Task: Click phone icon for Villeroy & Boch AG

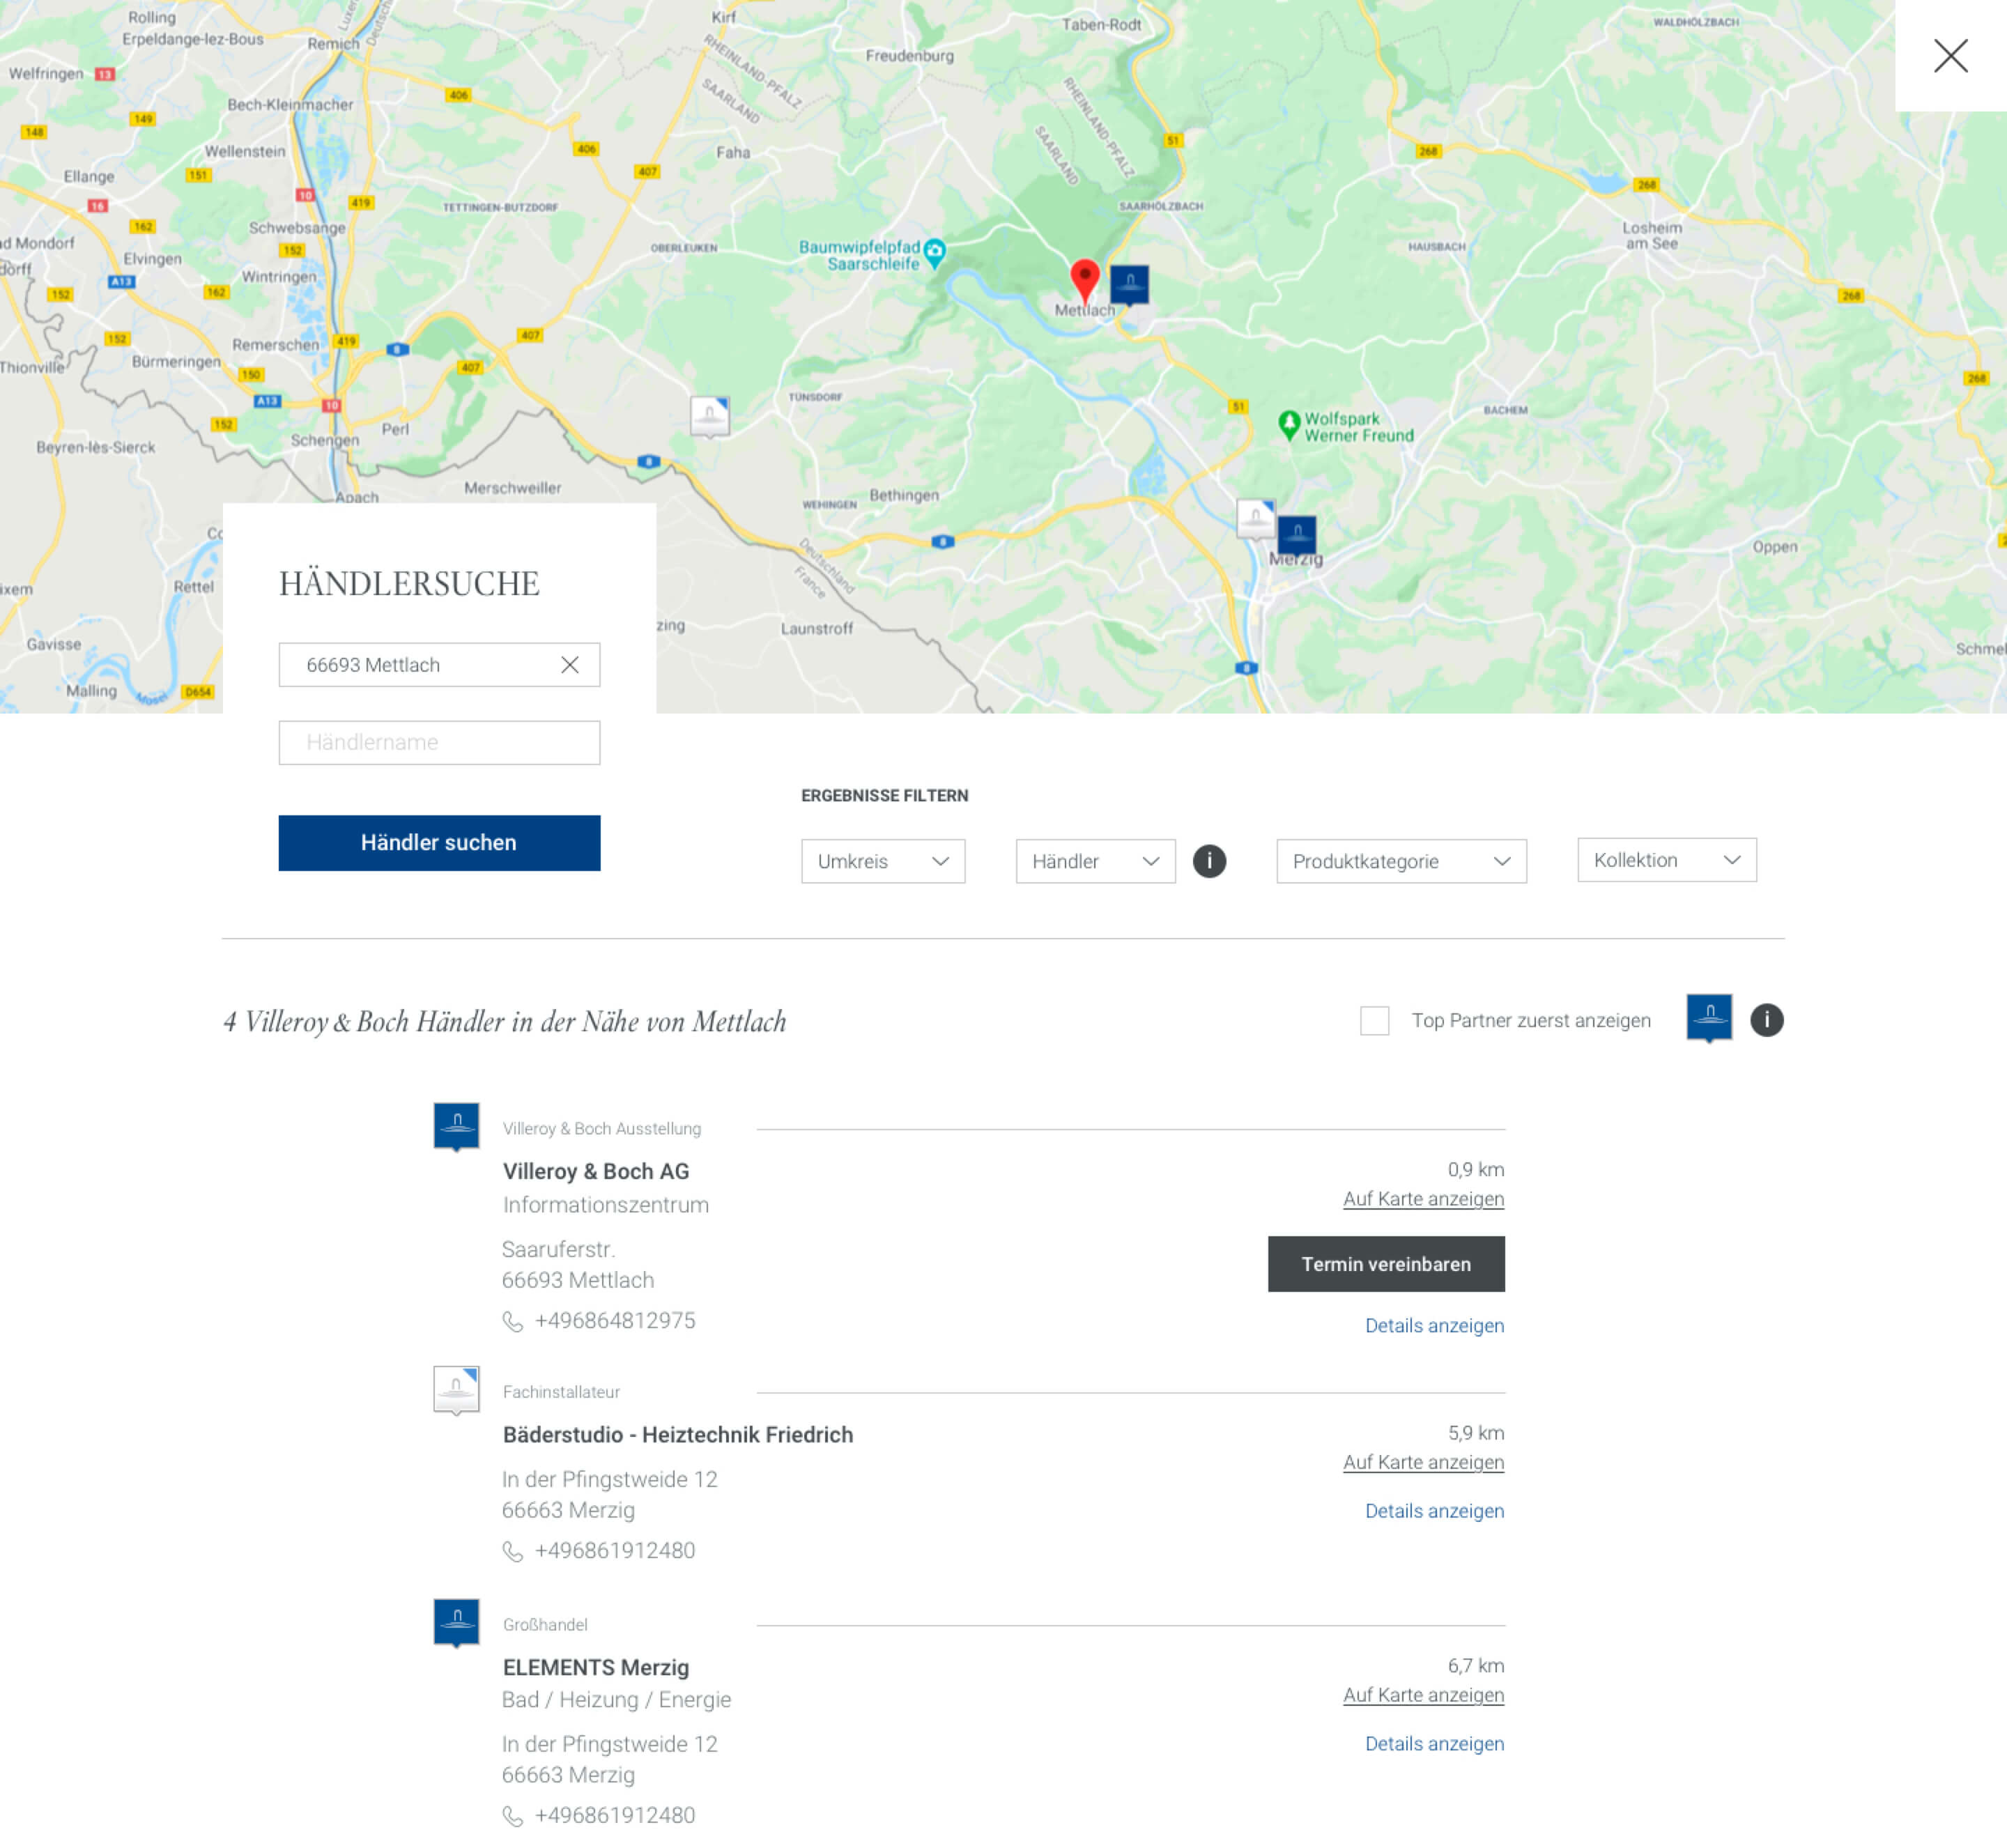Action: tap(513, 1322)
